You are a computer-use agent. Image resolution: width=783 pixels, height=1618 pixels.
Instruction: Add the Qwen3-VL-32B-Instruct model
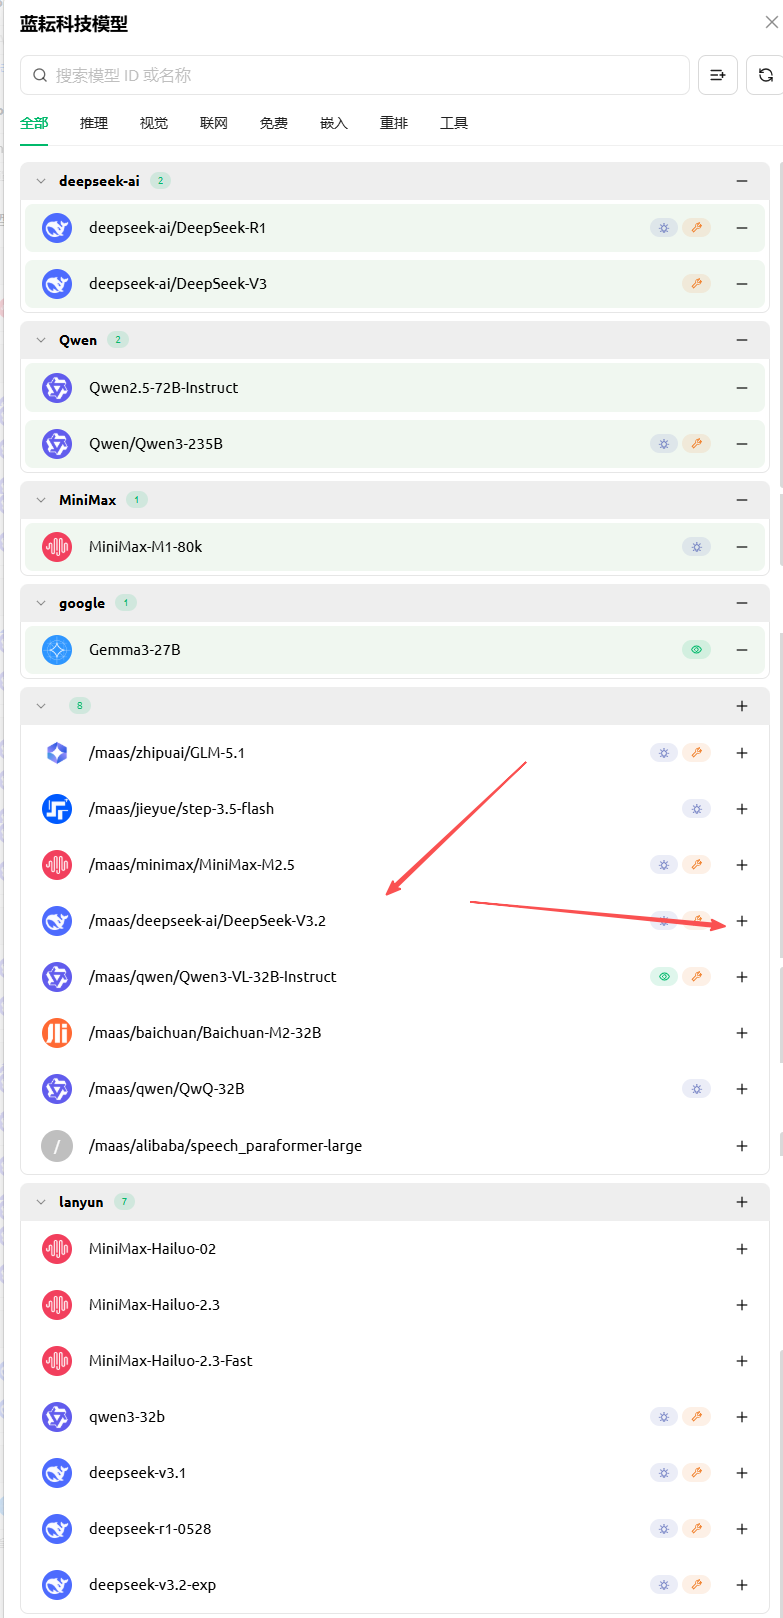742,977
